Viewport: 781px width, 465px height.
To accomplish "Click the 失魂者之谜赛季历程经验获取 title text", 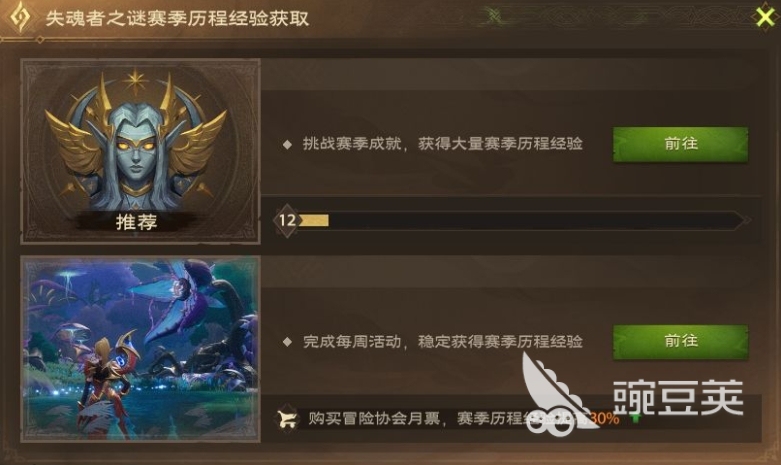I will coord(177,18).
